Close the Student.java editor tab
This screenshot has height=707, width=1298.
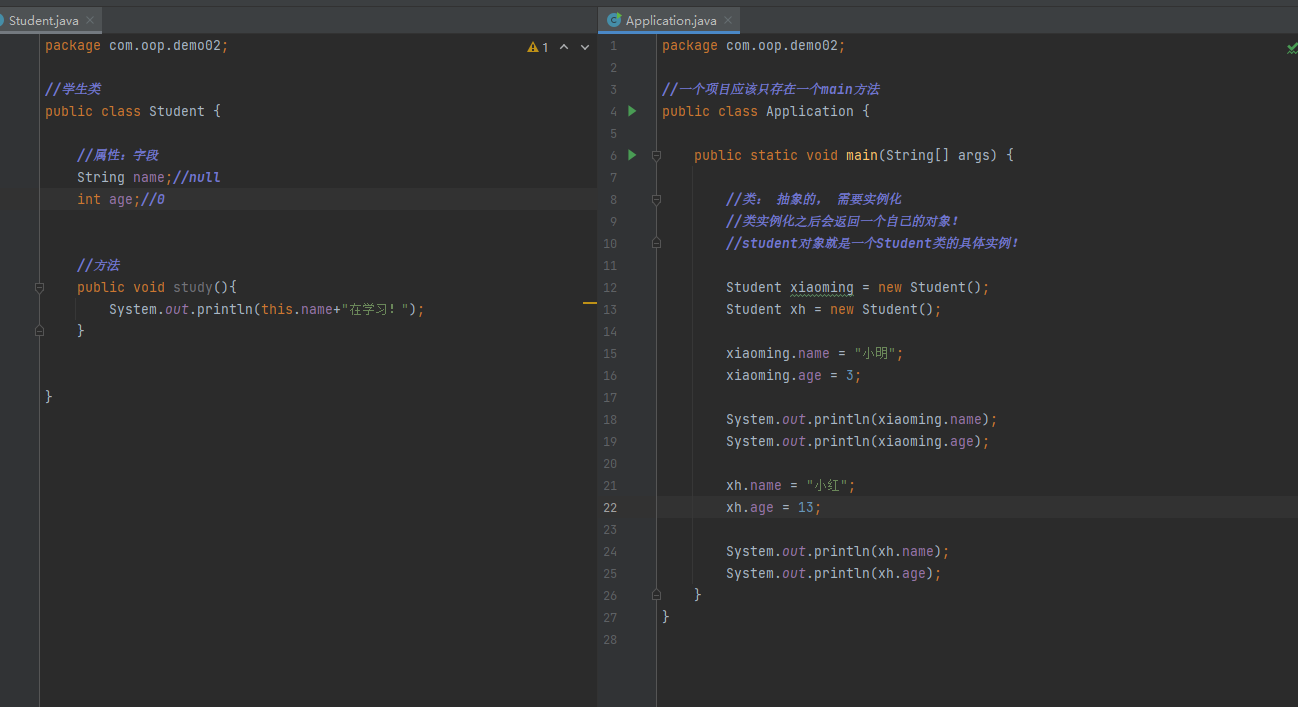[x=90, y=20]
